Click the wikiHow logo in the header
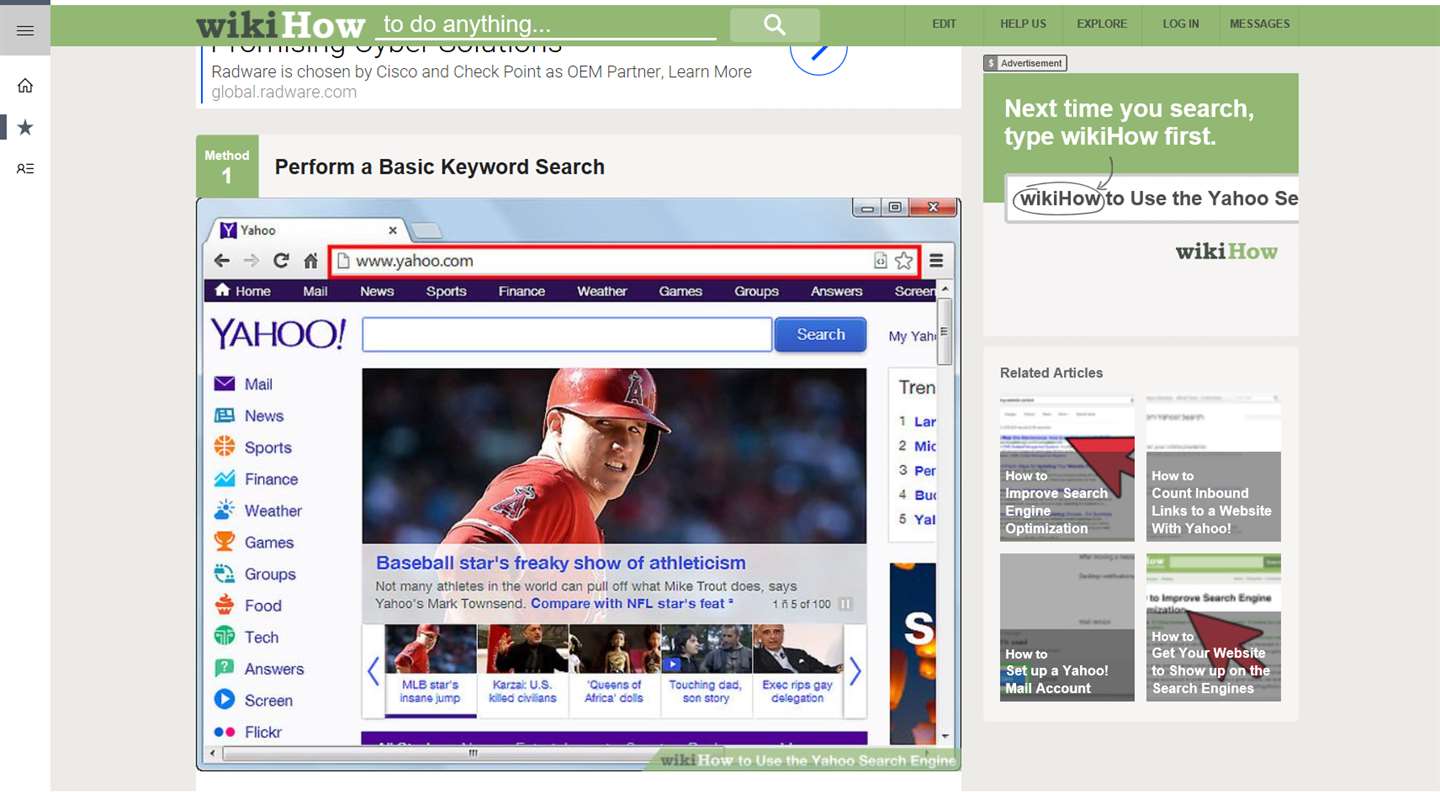 point(281,24)
